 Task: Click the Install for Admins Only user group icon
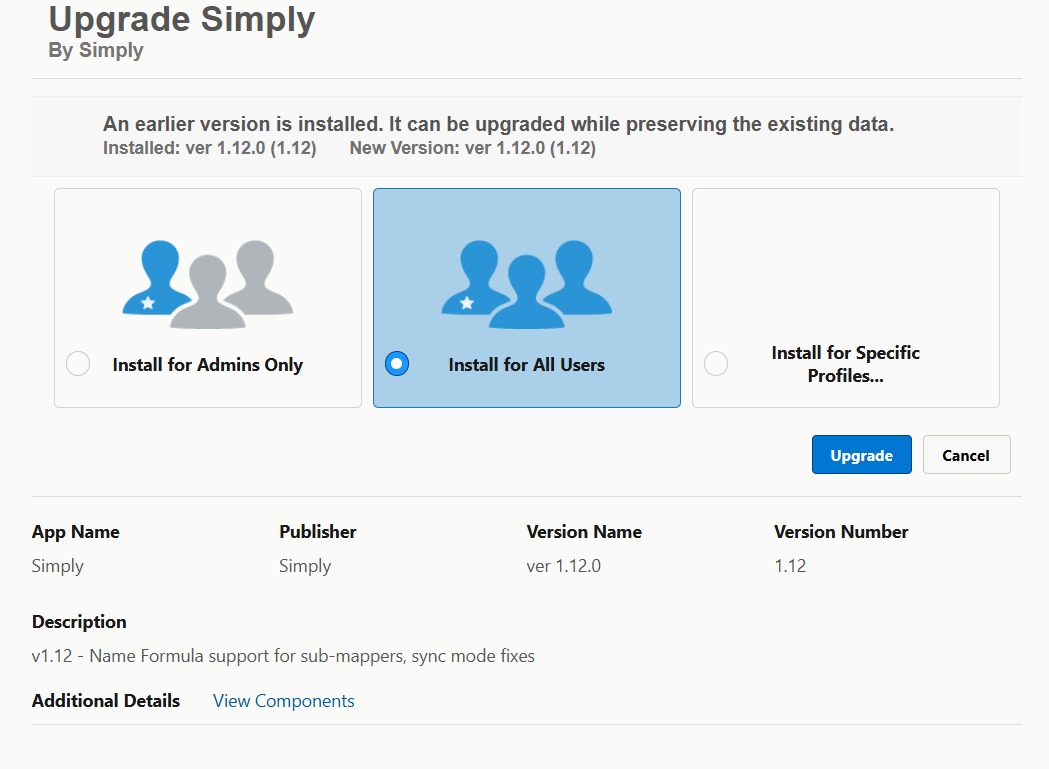click(206, 278)
